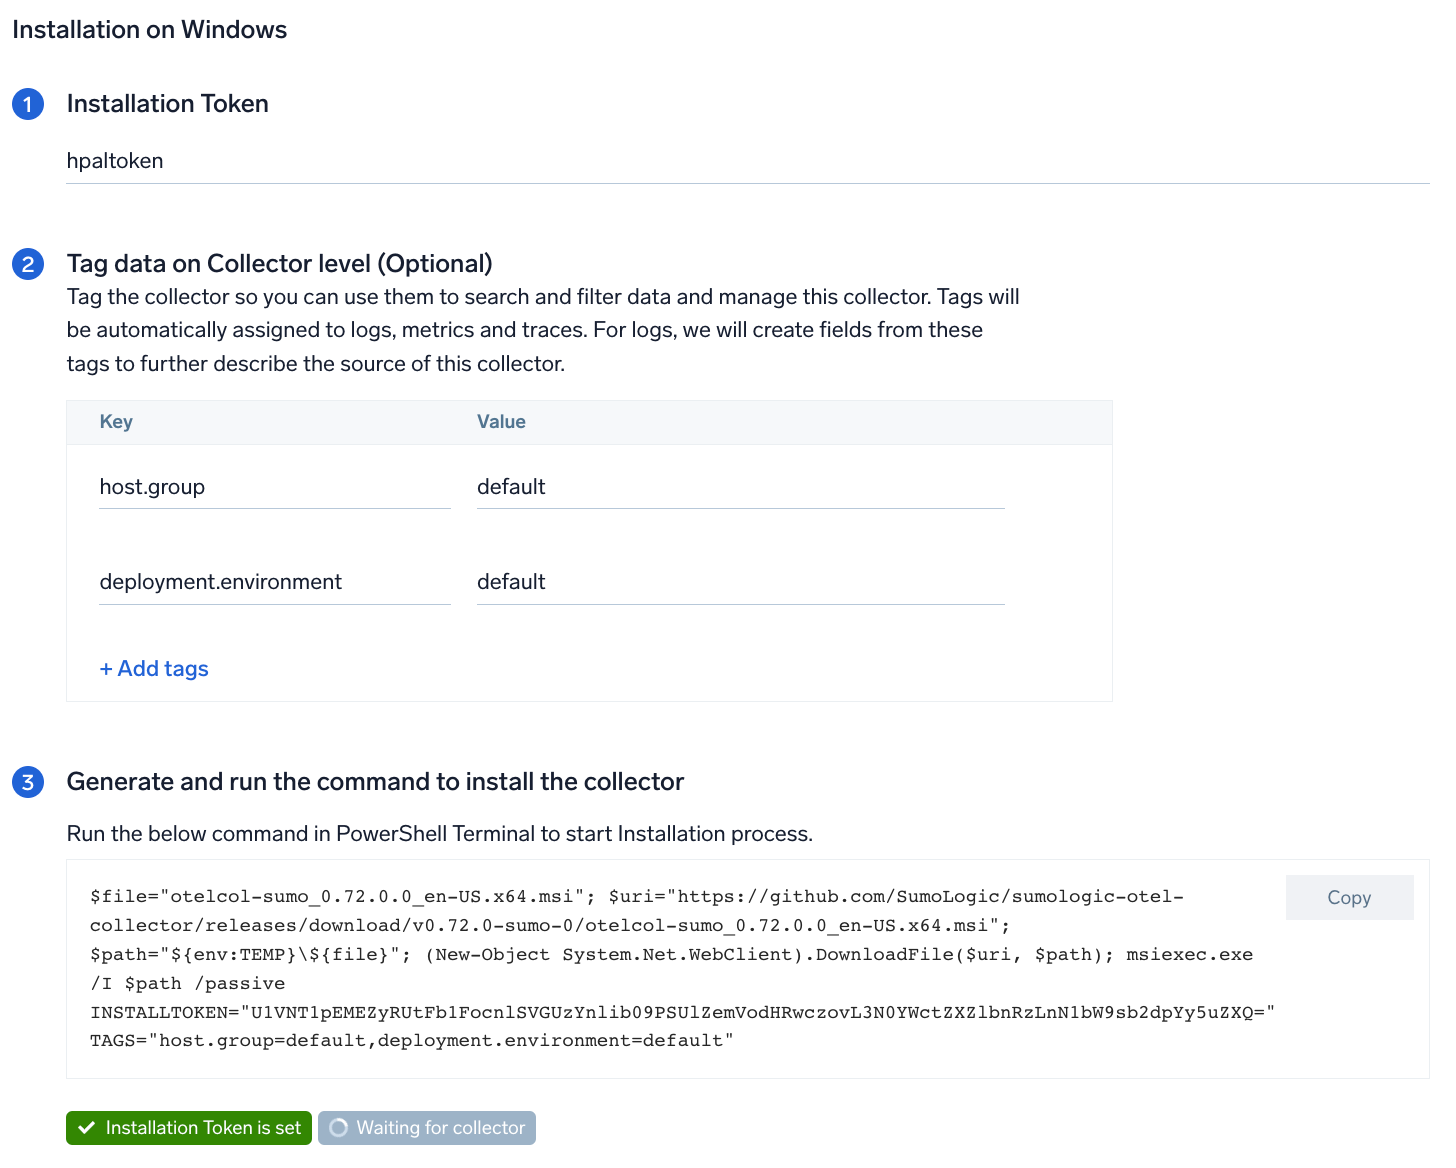Click the value field for deployment.environment
Screen dimensions: 1456x1168
tap(741, 582)
